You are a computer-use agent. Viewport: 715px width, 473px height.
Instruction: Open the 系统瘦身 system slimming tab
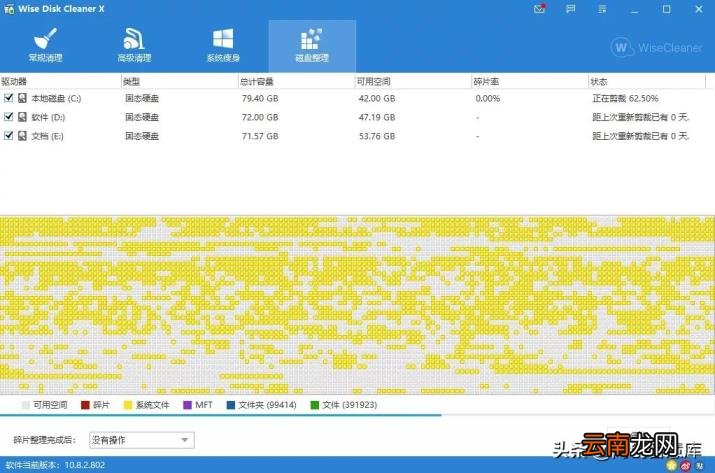coord(223,45)
